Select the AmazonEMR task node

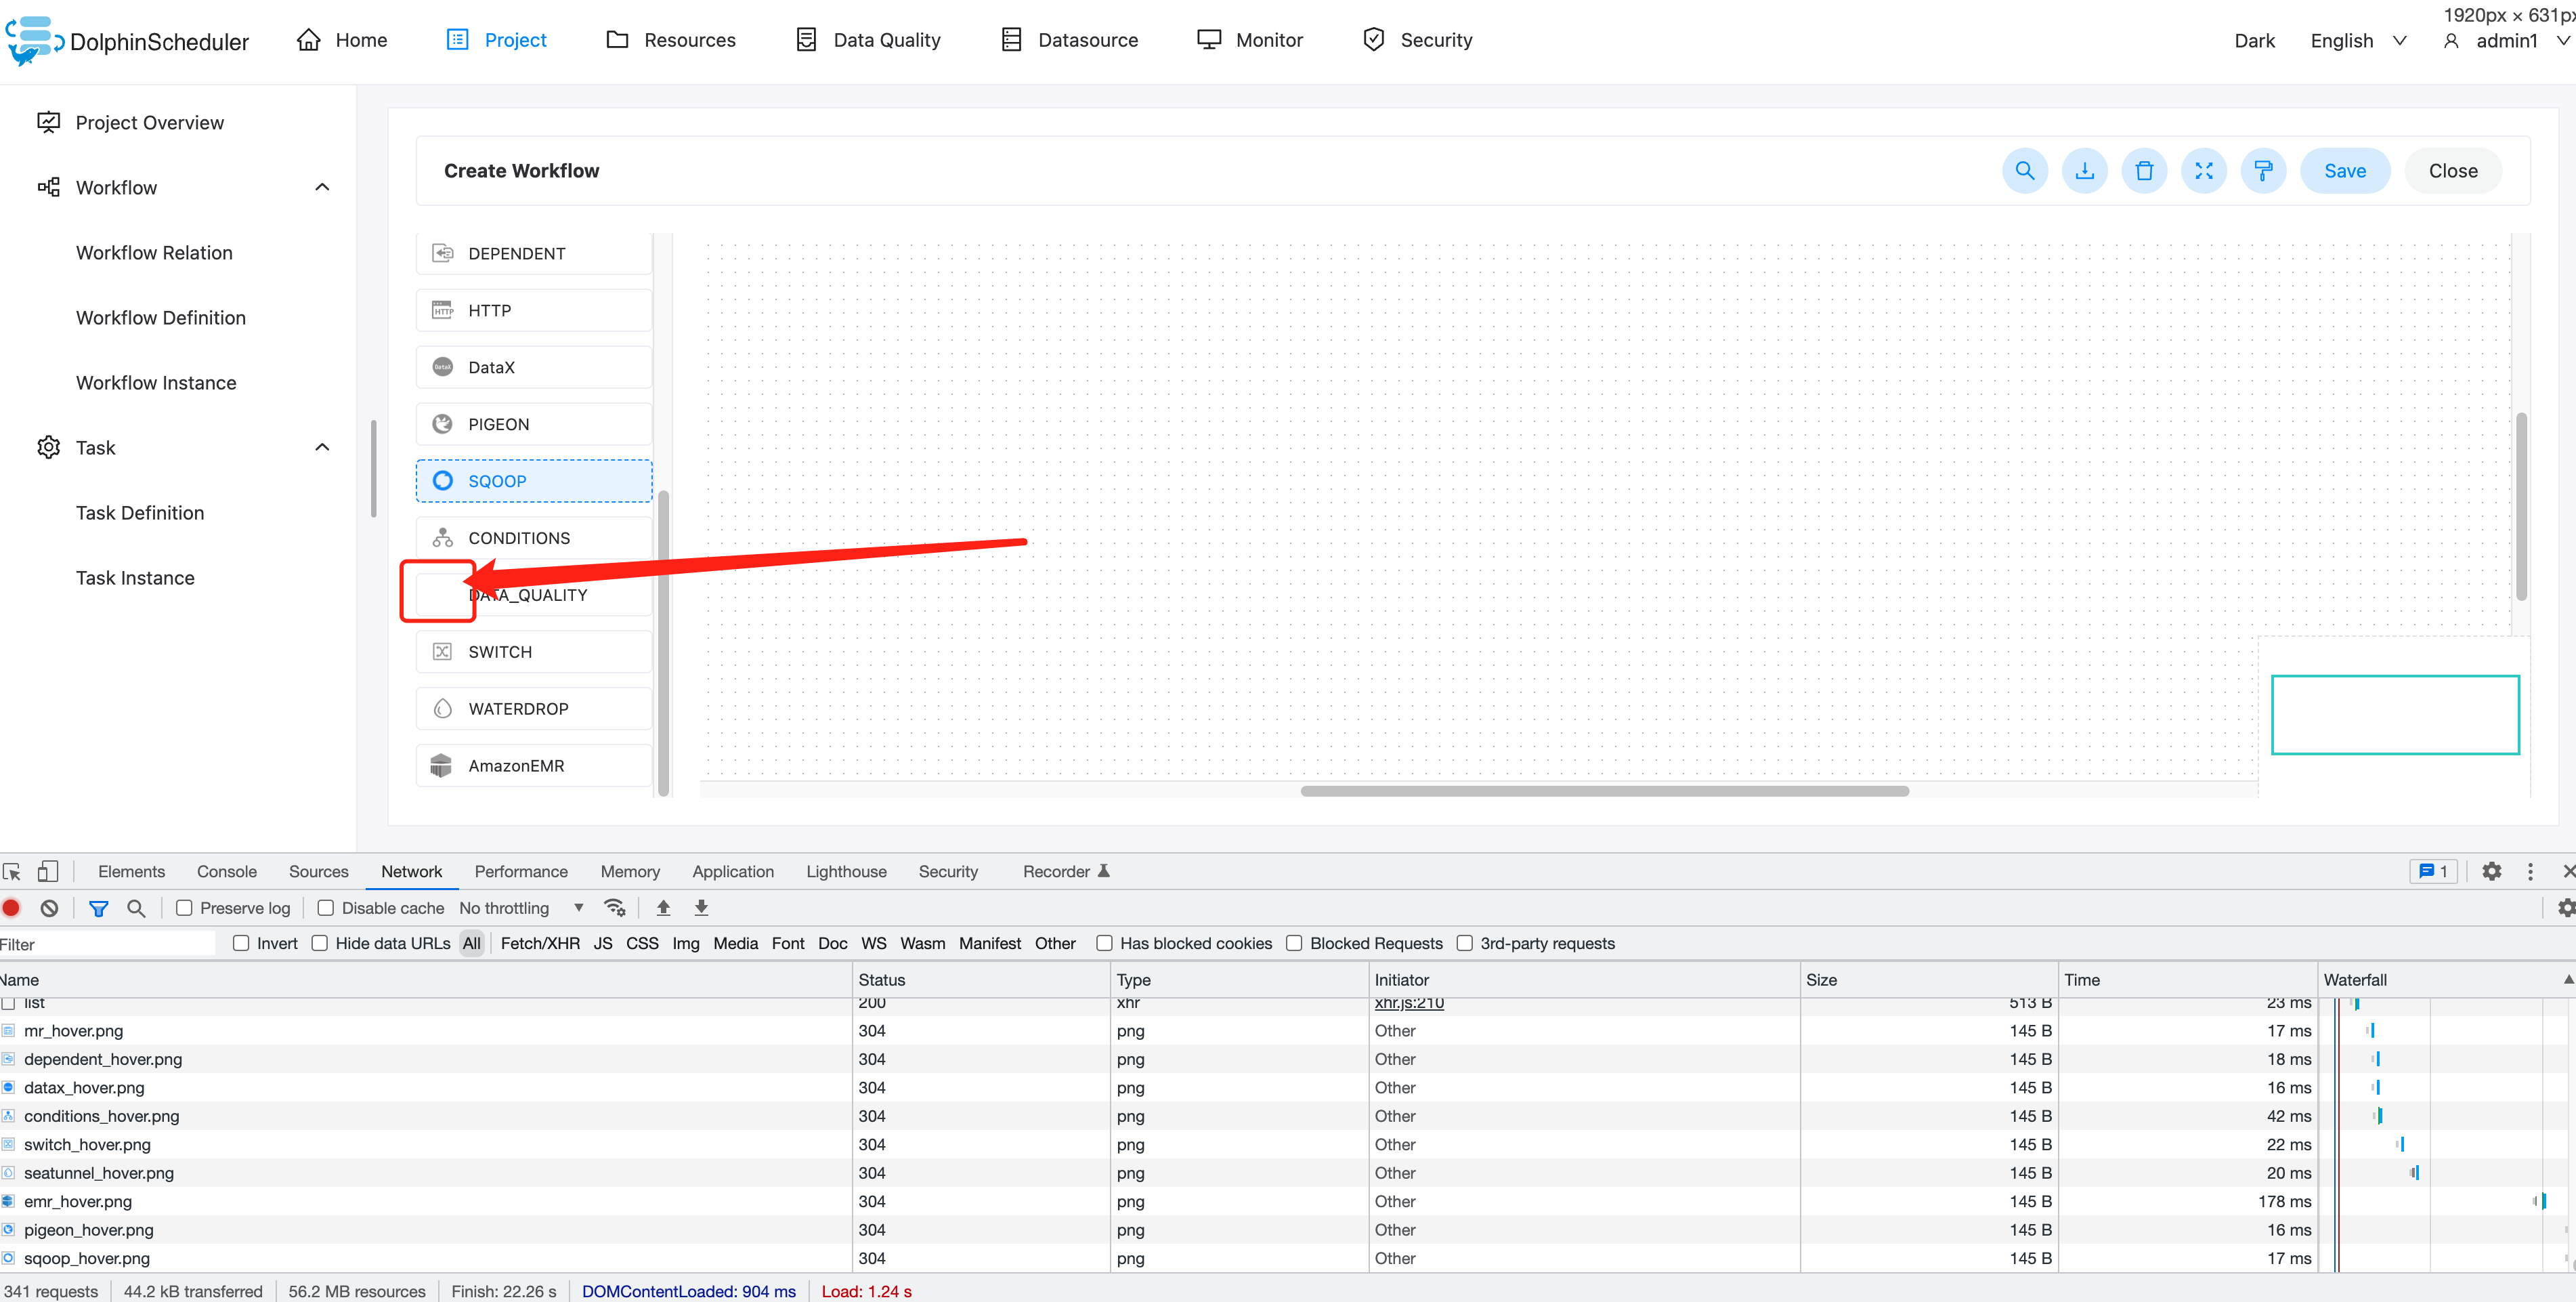pyautogui.click(x=533, y=766)
